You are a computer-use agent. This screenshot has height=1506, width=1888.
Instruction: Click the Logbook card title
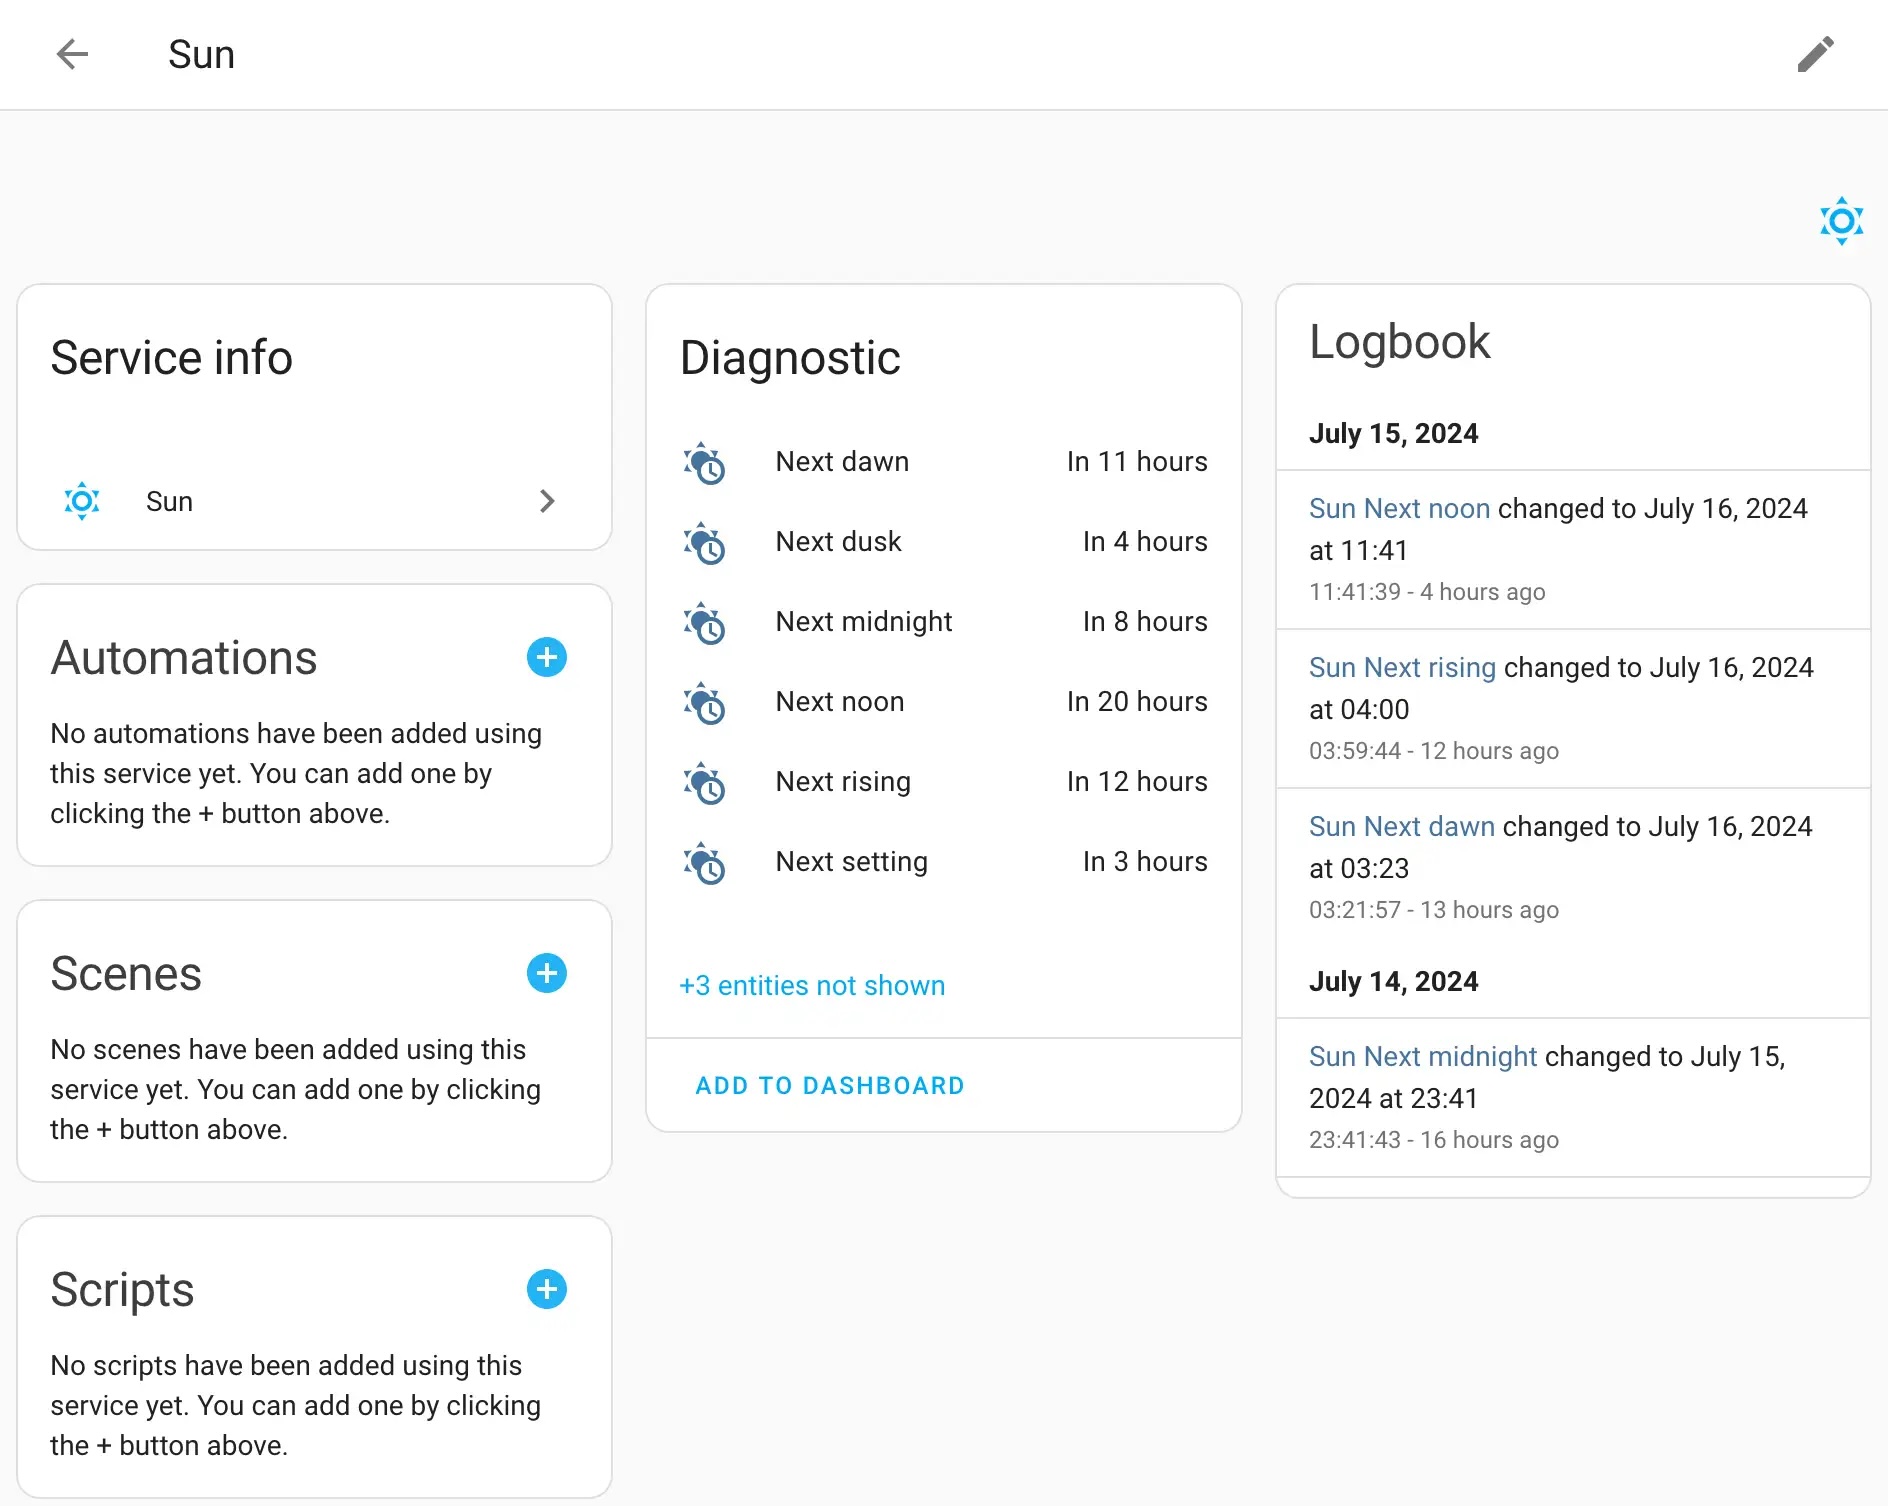(1399, 342)
